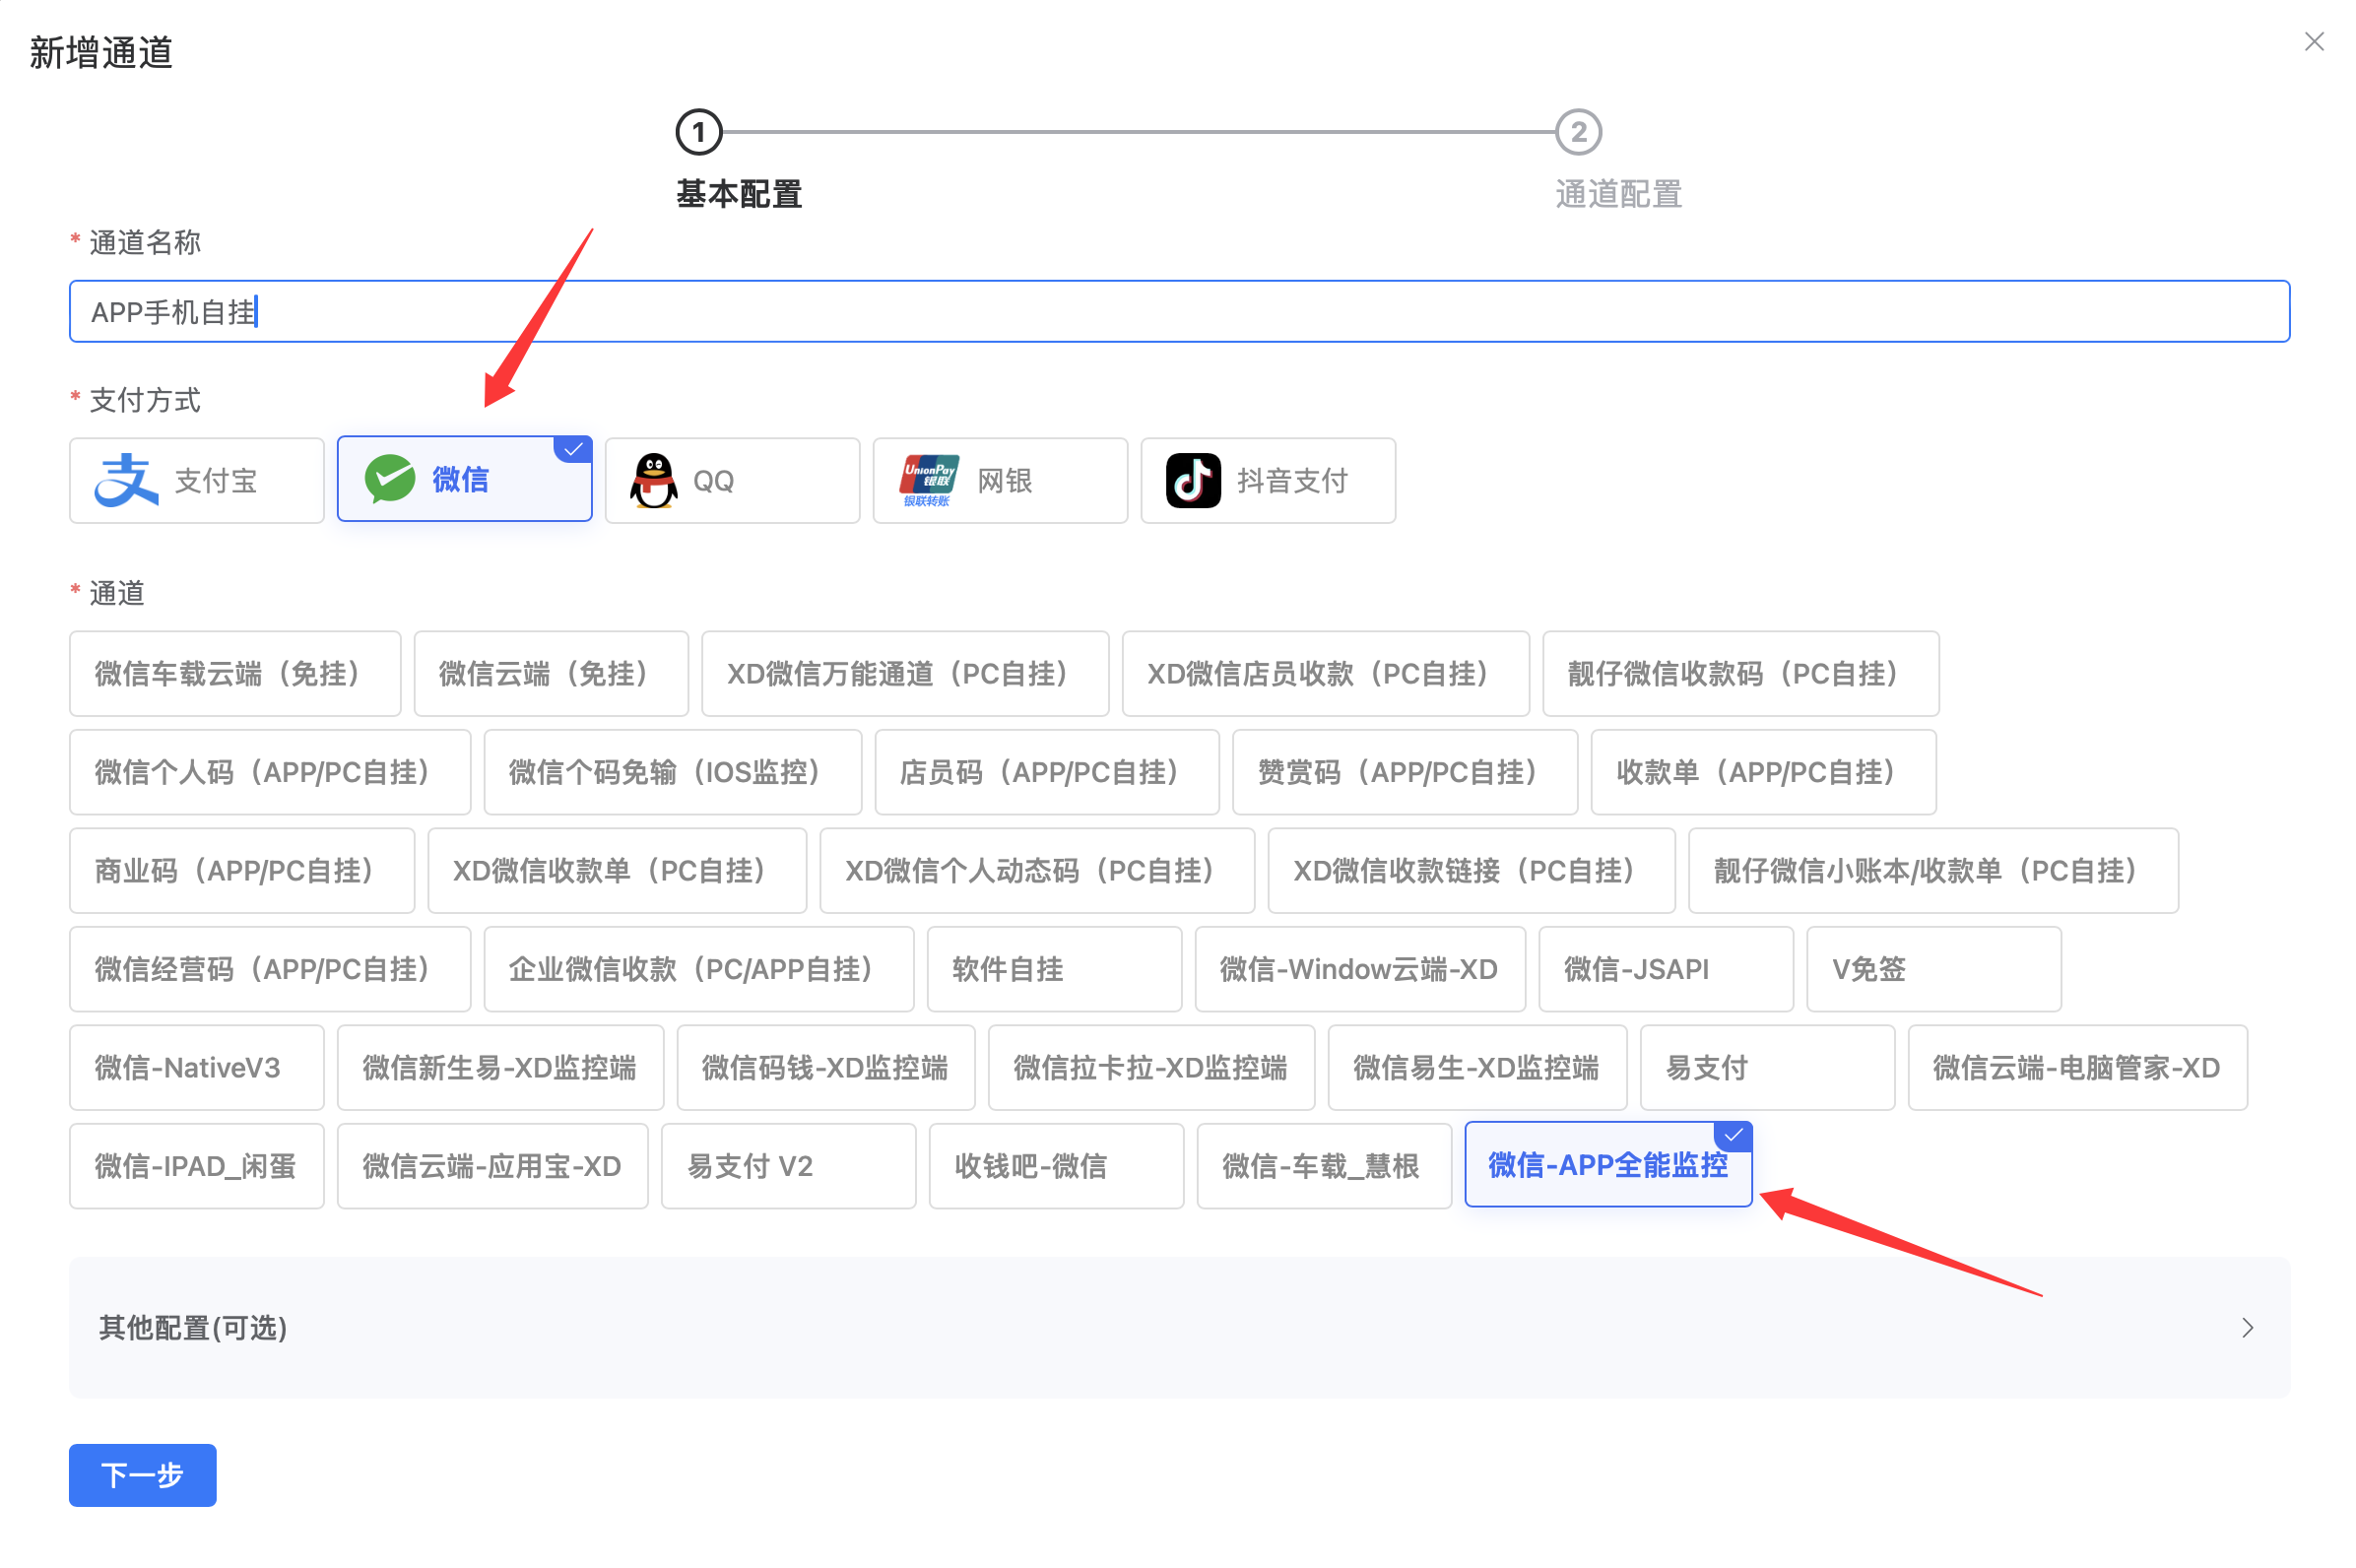
Task: Select 微信云端（免挂）channel
Action: (x=551, y=673)
